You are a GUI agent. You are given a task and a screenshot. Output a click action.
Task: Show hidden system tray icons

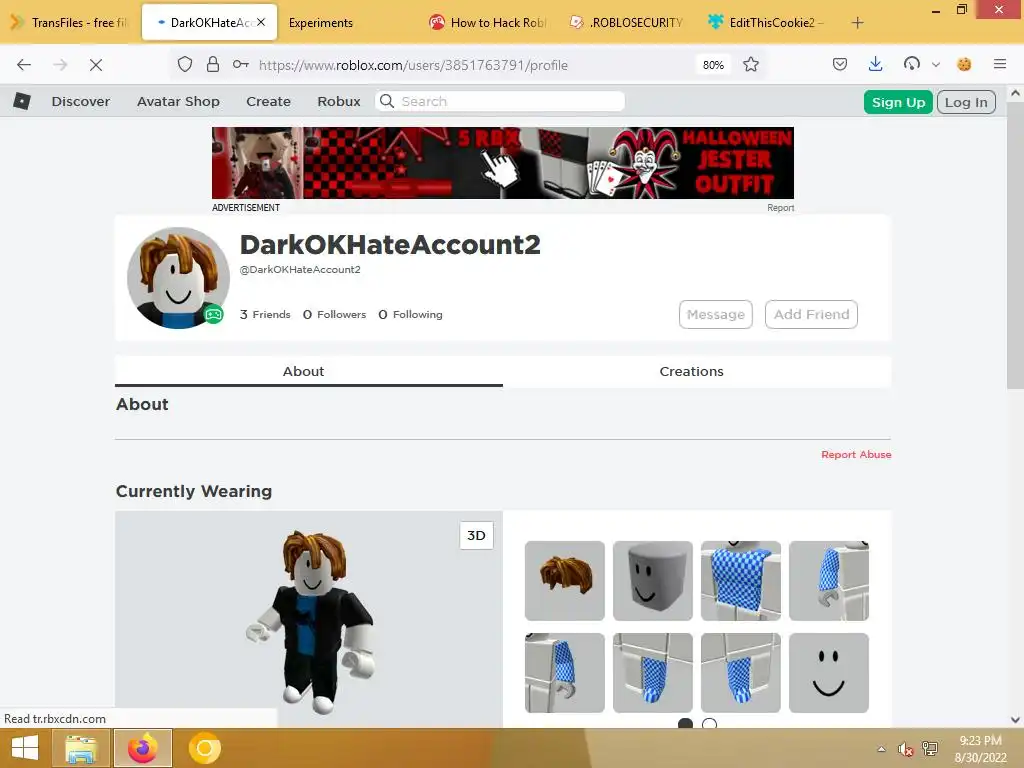pyautogui.click(x=882, y=749)
